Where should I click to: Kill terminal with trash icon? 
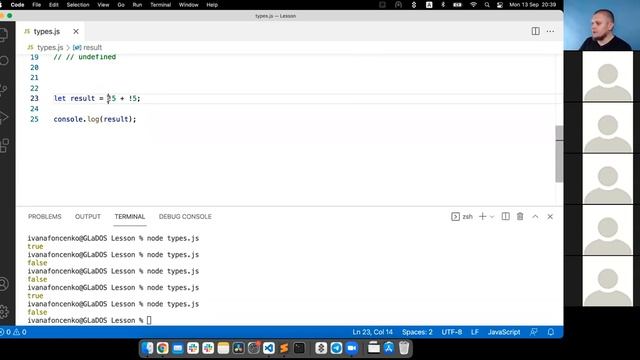(520, 216)
